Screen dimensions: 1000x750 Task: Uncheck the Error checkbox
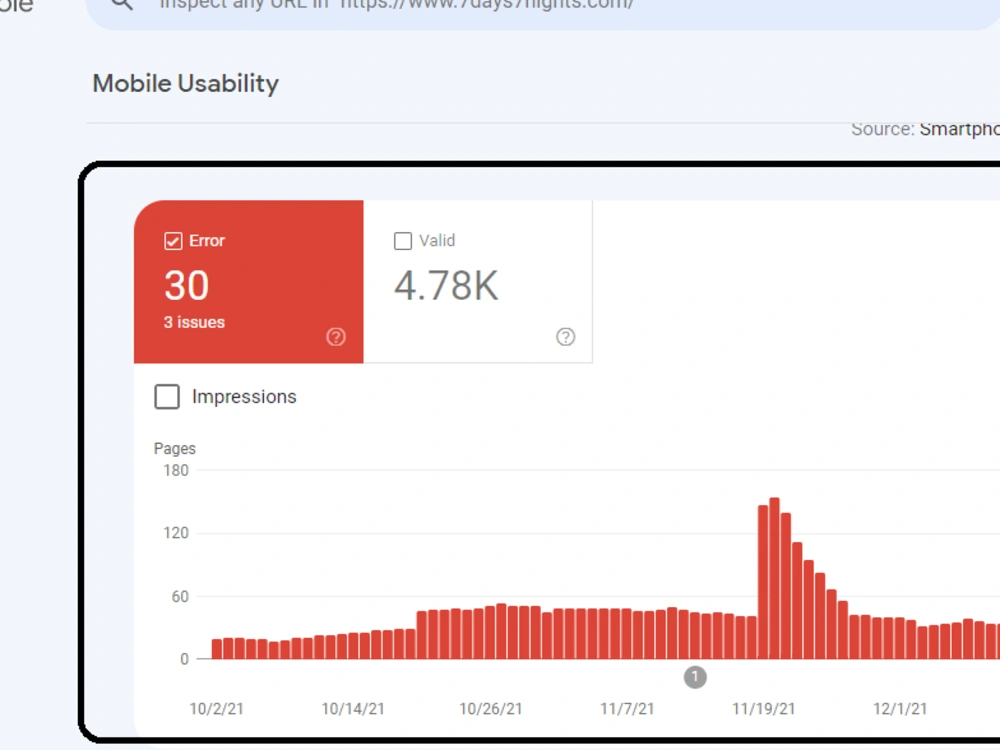tap(173, 241)
